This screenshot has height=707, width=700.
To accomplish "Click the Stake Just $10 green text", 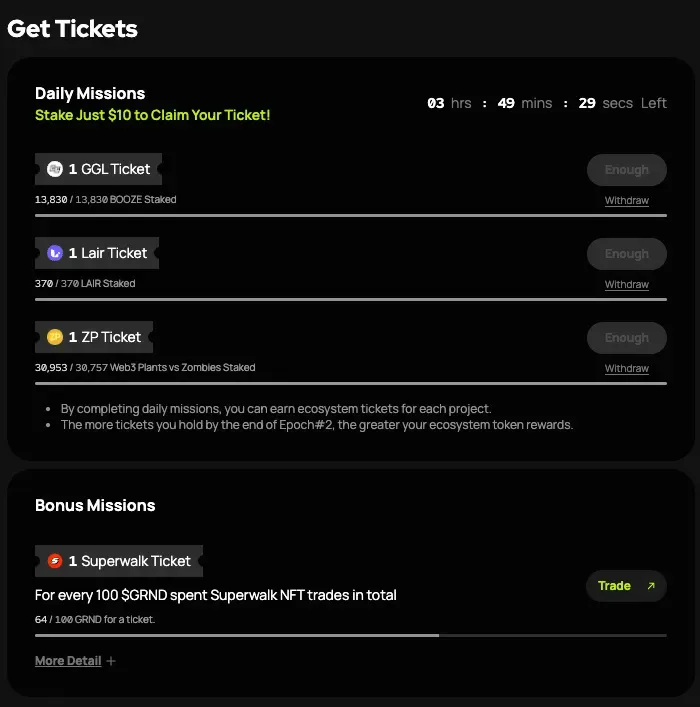I will (x=152, y=115).
